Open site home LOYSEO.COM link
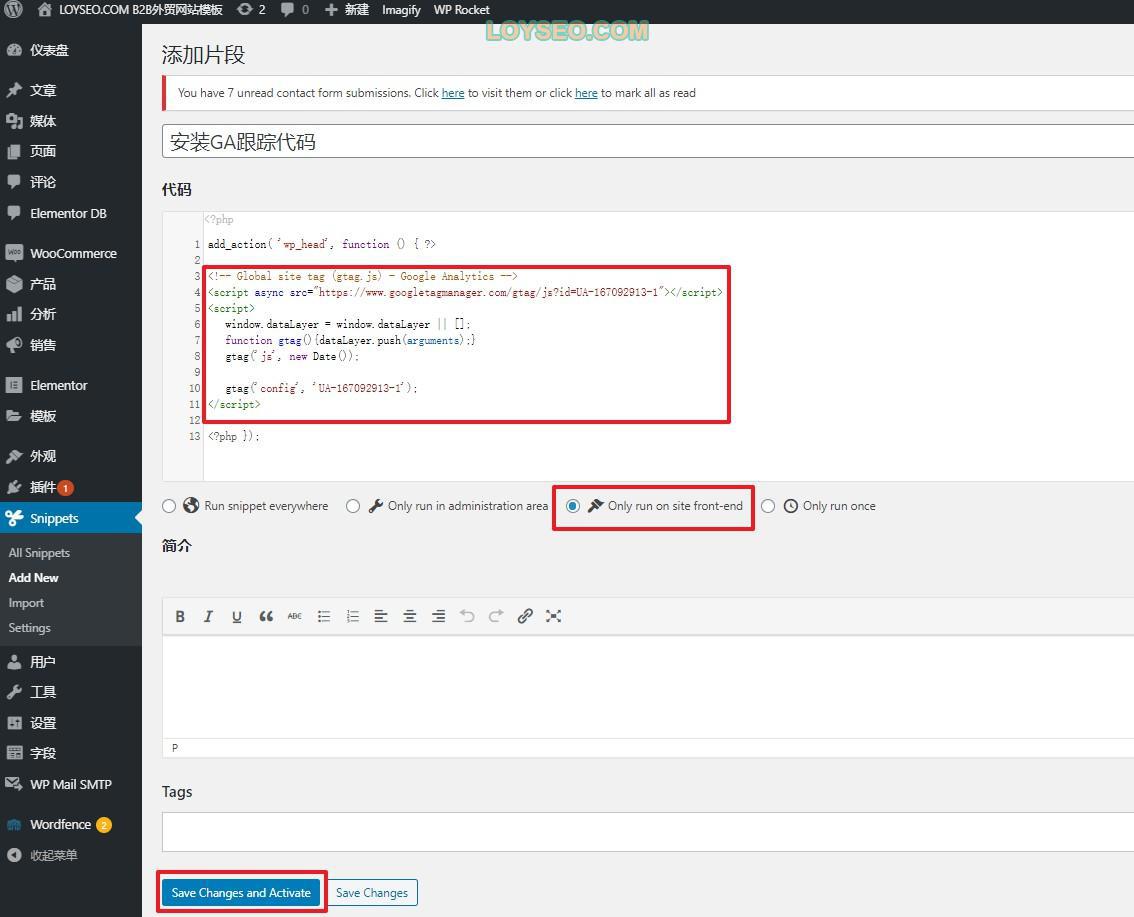 point(130,9)
